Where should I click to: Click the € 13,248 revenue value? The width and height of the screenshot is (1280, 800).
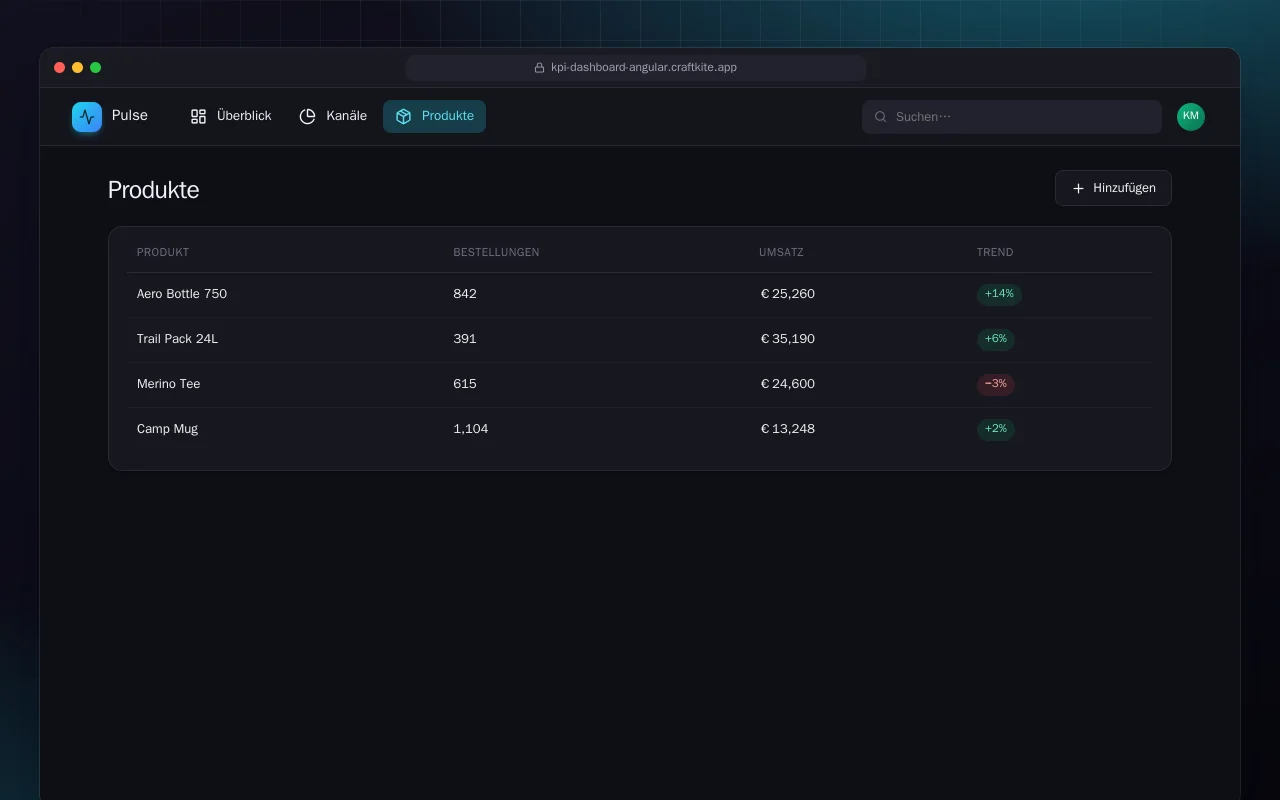click(788, 429)
